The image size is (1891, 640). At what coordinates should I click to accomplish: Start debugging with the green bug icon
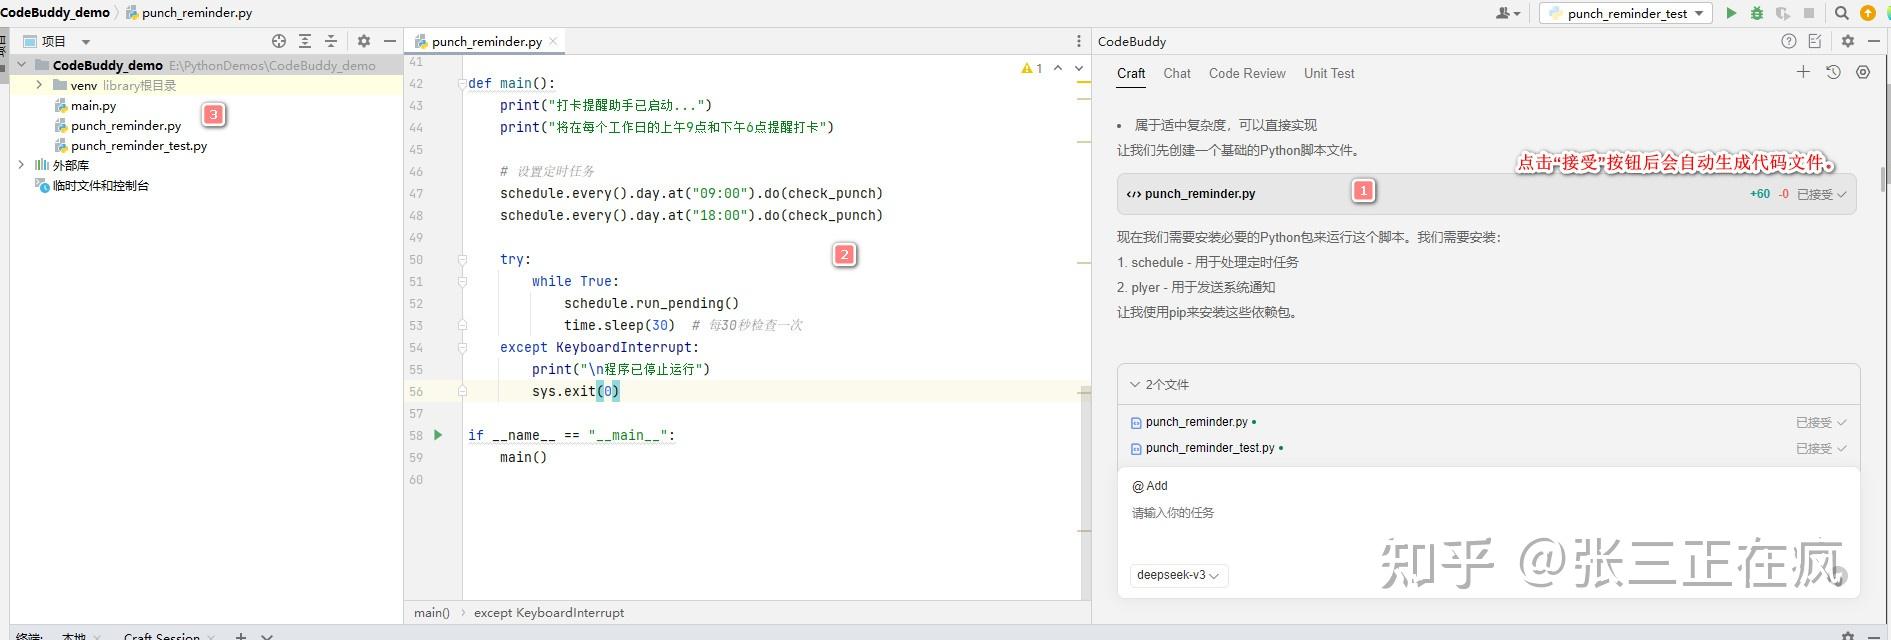[x=1757, y=13]
